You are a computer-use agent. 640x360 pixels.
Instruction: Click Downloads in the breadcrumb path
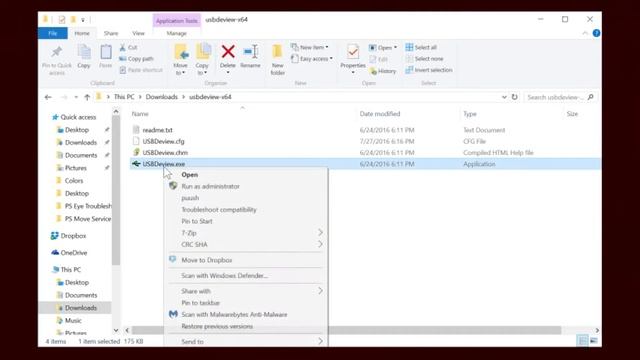point(162,97)
